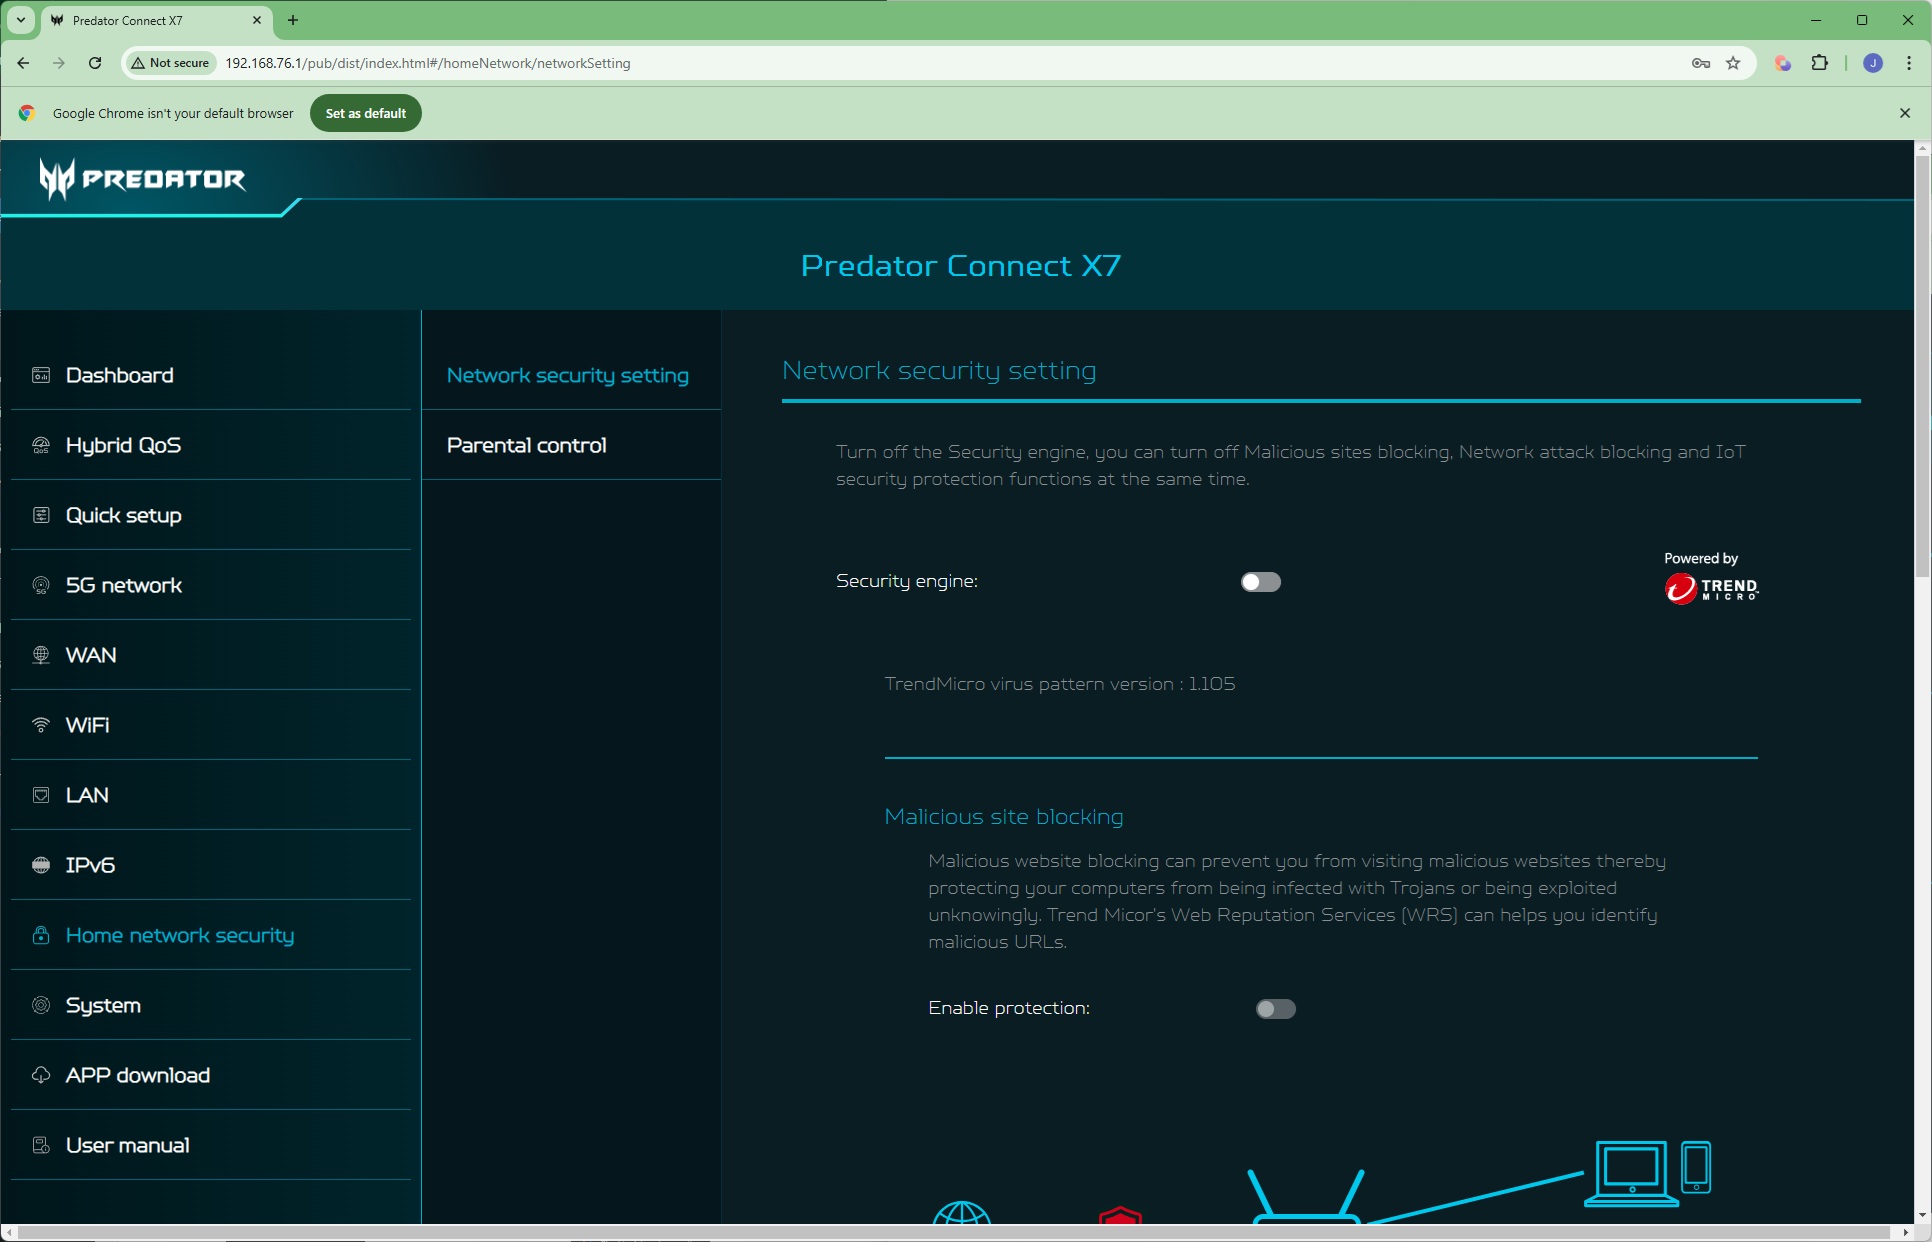This screenshot has width=1932, height=1242.
Task: Bookmark this page with star icon
Action: 1733,63
